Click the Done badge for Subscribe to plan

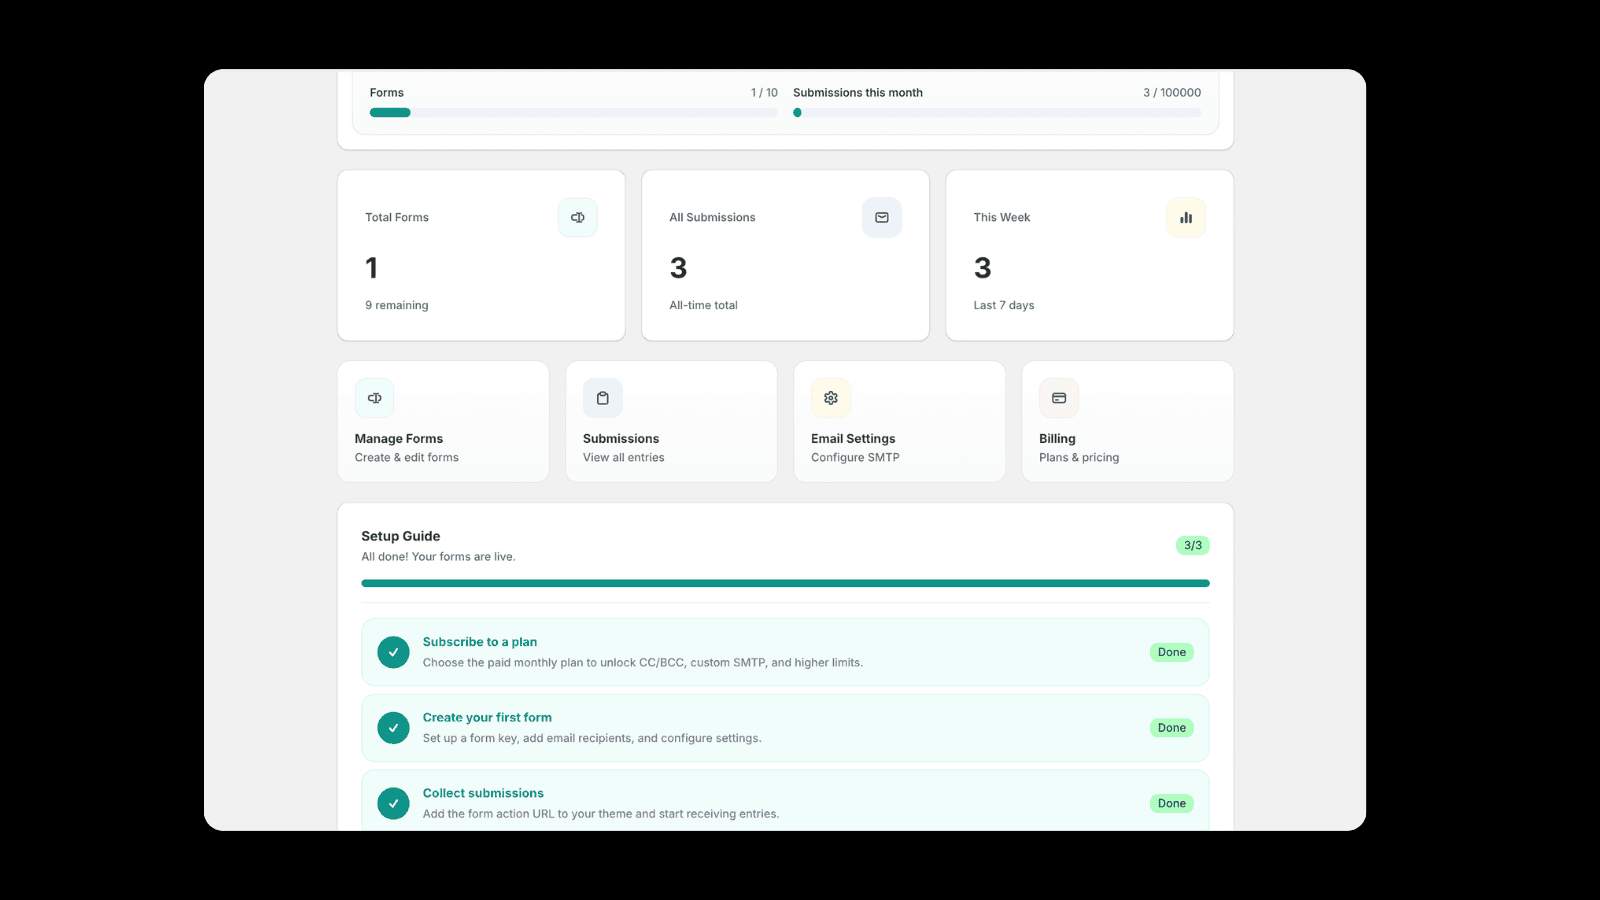pos(1172,652)
